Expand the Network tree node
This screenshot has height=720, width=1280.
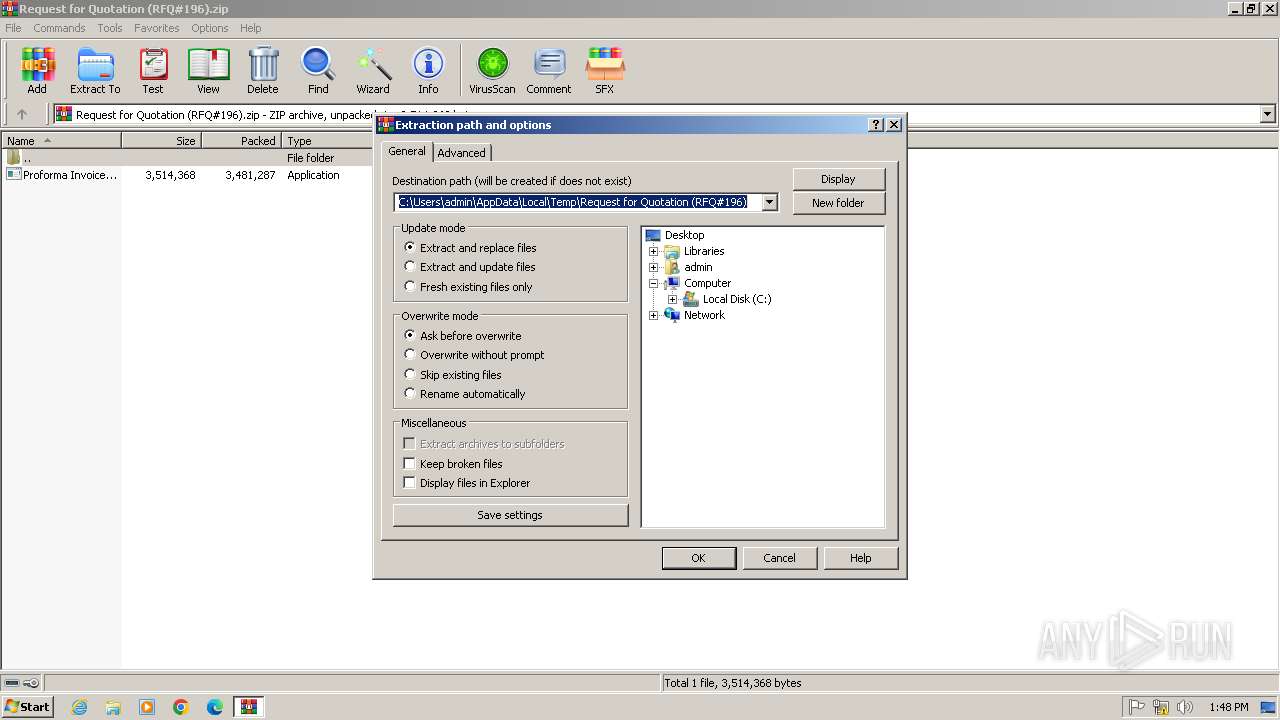(x=654, y=315)
